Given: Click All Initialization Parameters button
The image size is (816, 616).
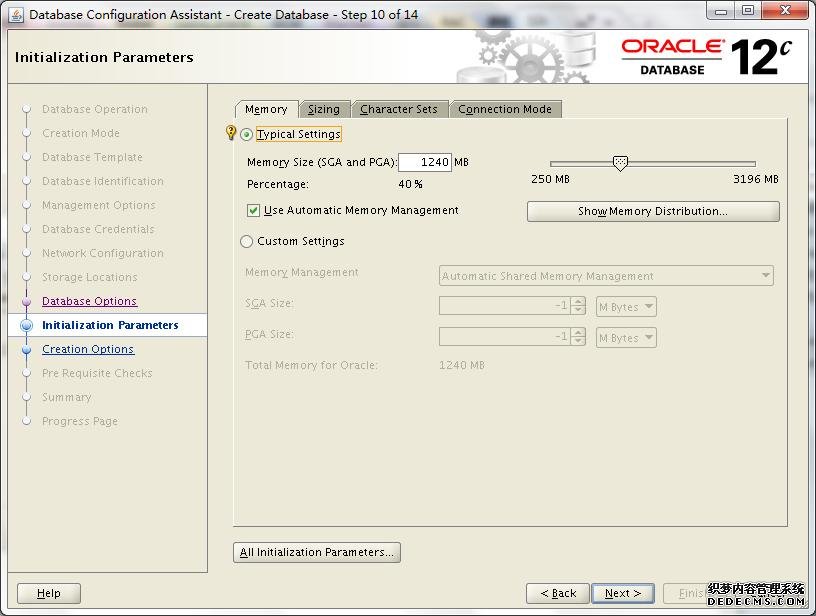Looking at the screenshot, I should 317,552.
